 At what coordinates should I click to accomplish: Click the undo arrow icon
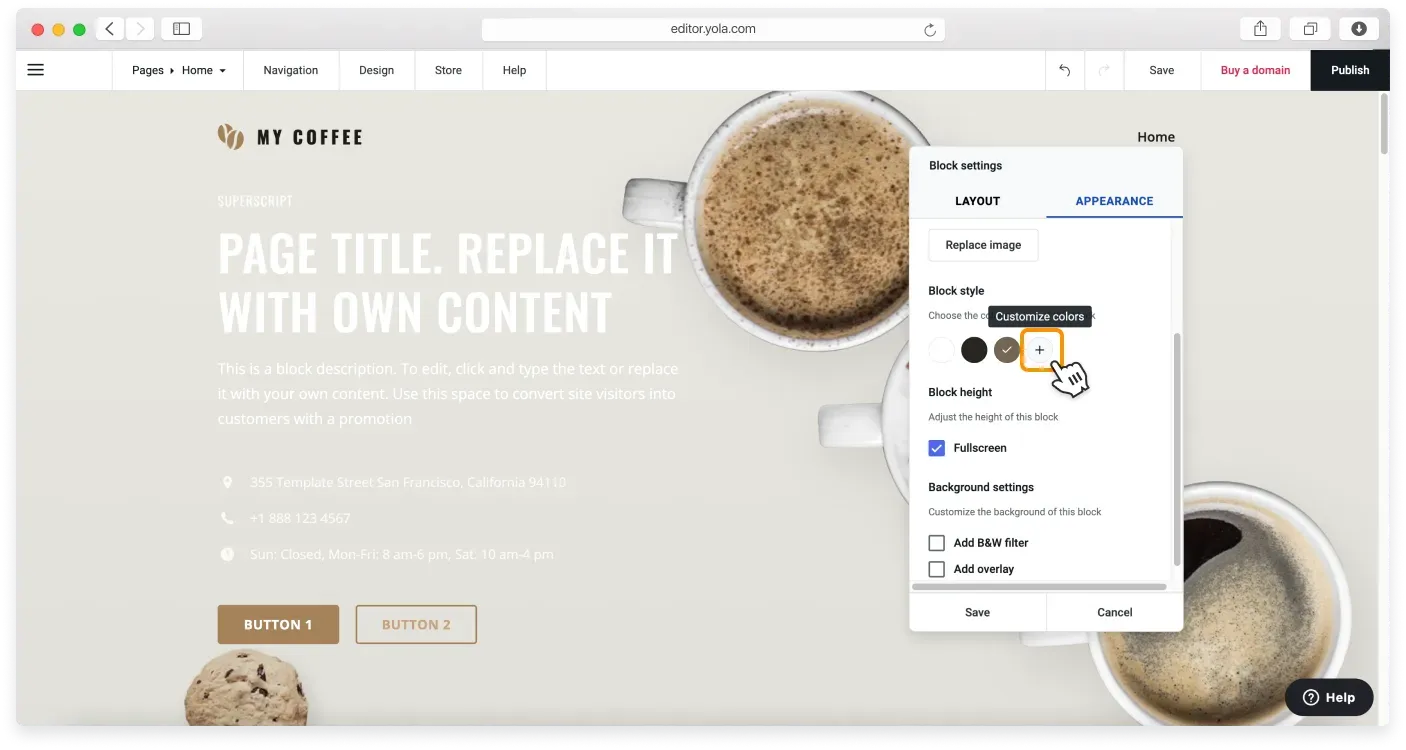pyautogui.click(x=1065, y=71)
